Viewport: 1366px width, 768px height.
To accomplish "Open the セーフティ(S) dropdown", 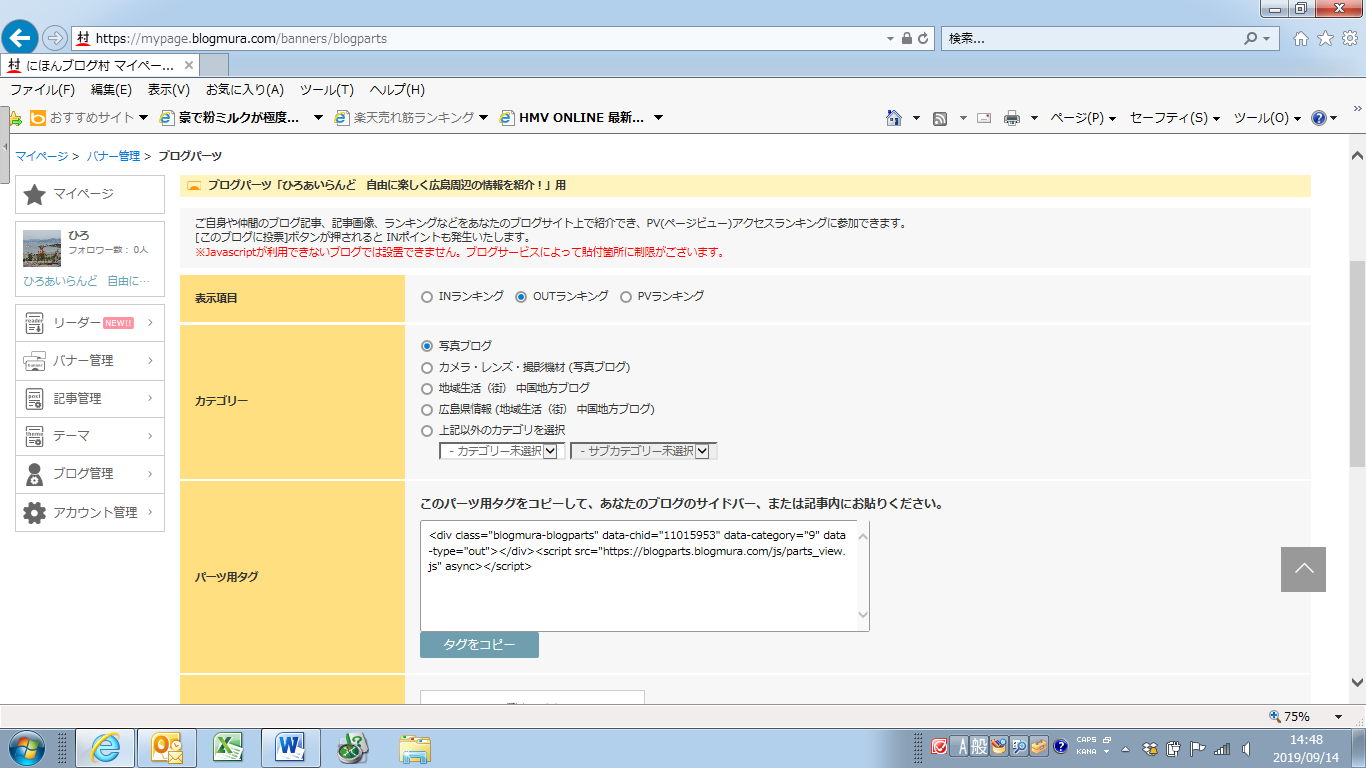I will [x=1175, y=118].
